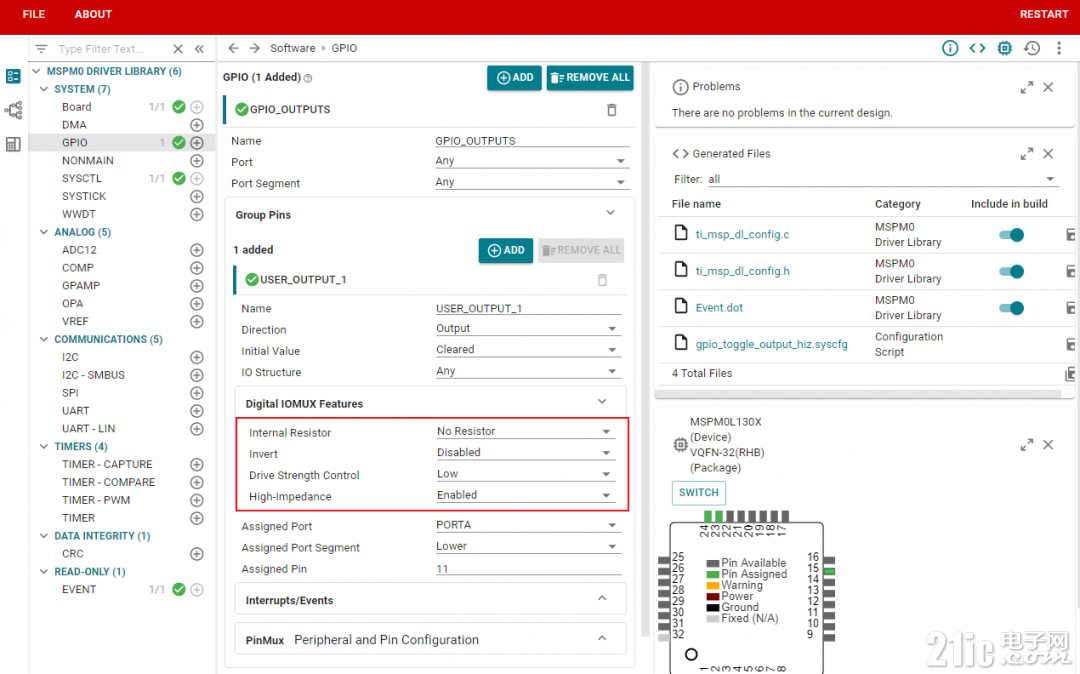The image size is (1080, 674).
Task: Open the three-dot more options menu
Action: click(1059, 48)
